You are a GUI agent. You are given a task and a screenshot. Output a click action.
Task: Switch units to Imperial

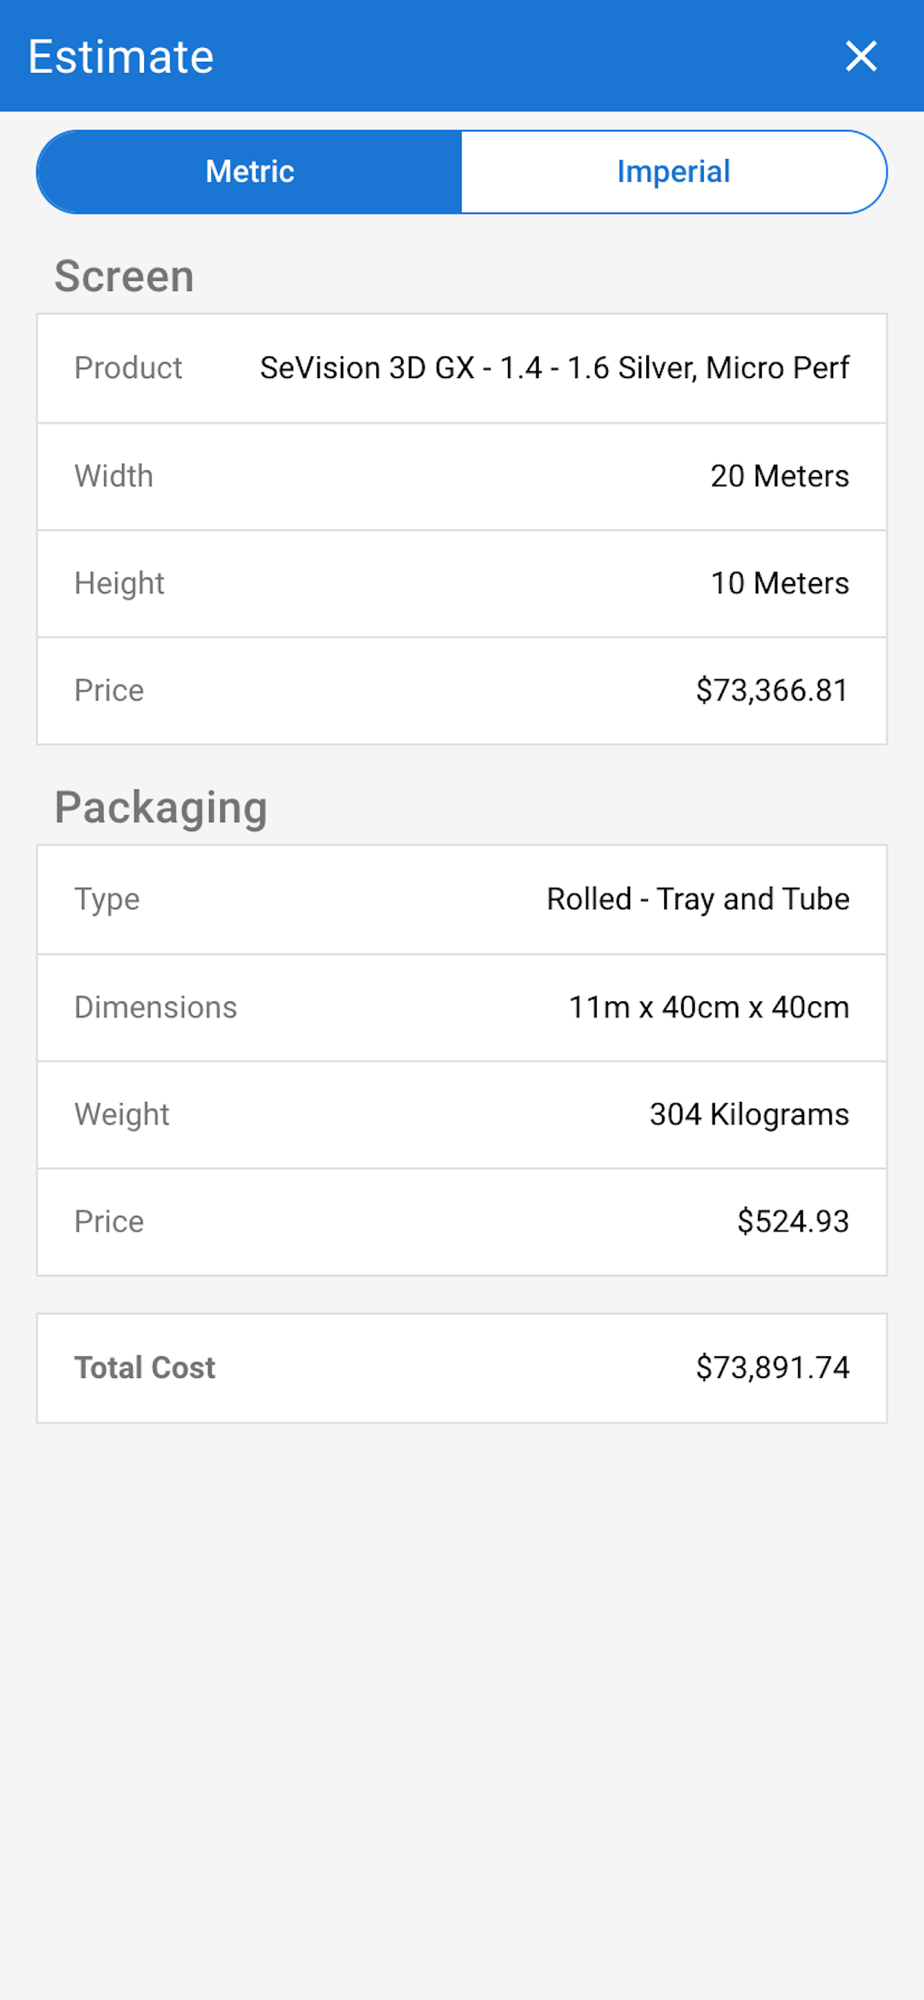pos(673,171)
